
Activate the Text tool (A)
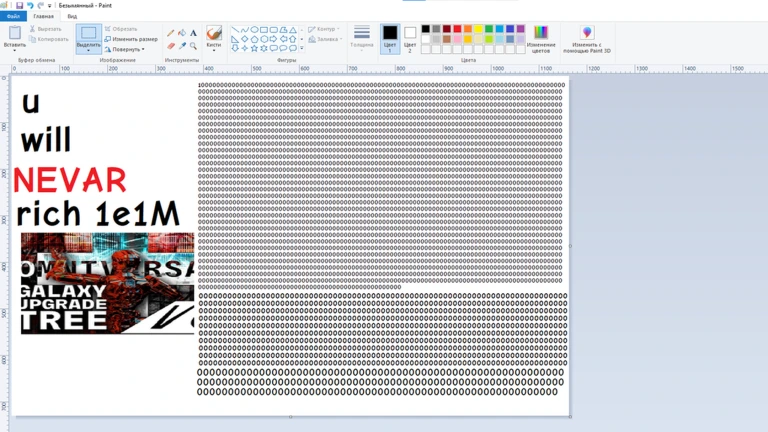click(x=193, y=33)
